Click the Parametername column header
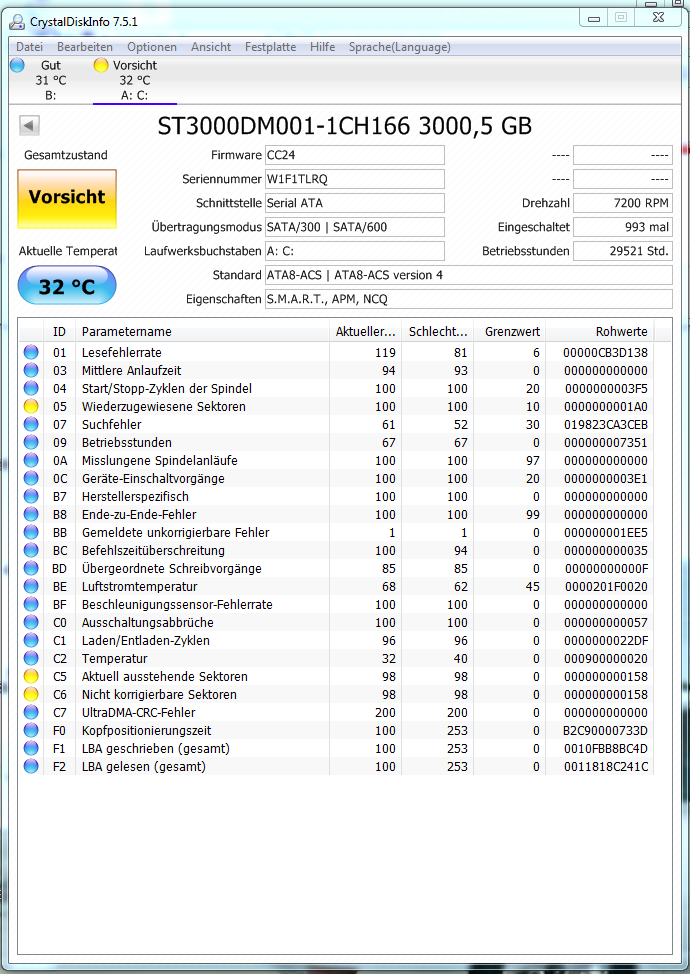The height and width of the screenshot is (974, 690). (202, 332)
